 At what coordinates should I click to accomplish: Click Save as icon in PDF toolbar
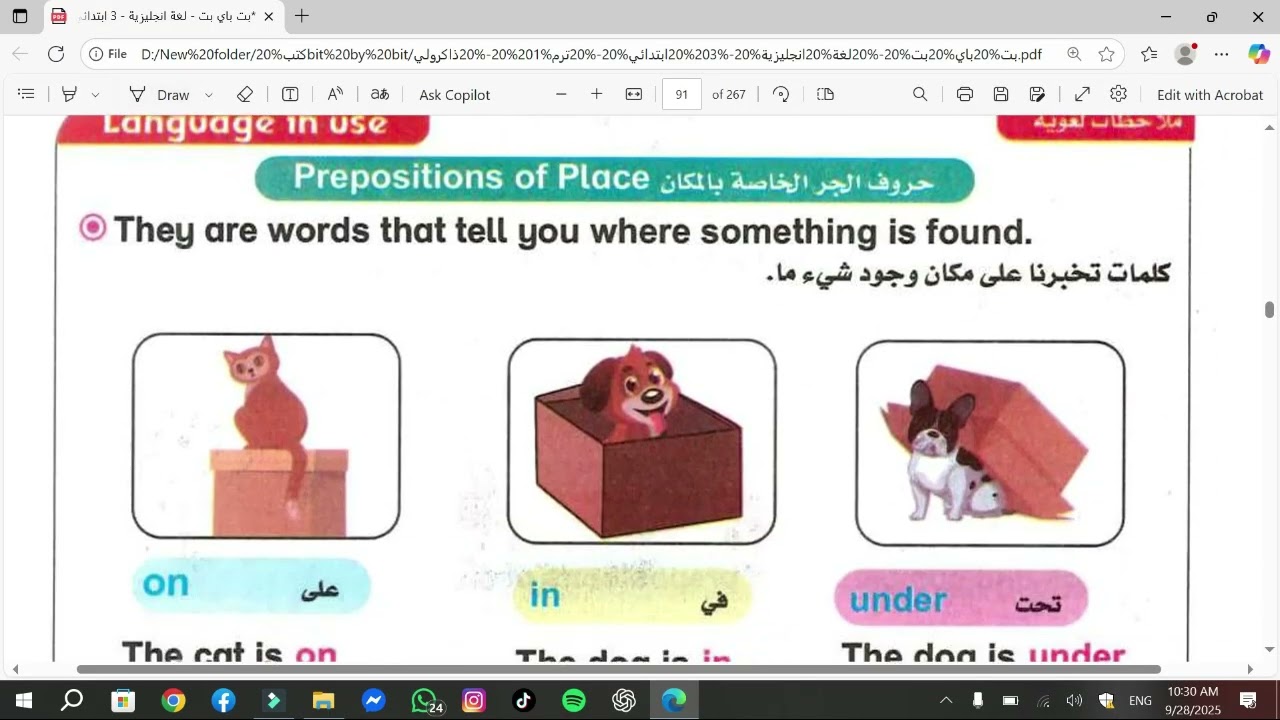pos(1038,94)
